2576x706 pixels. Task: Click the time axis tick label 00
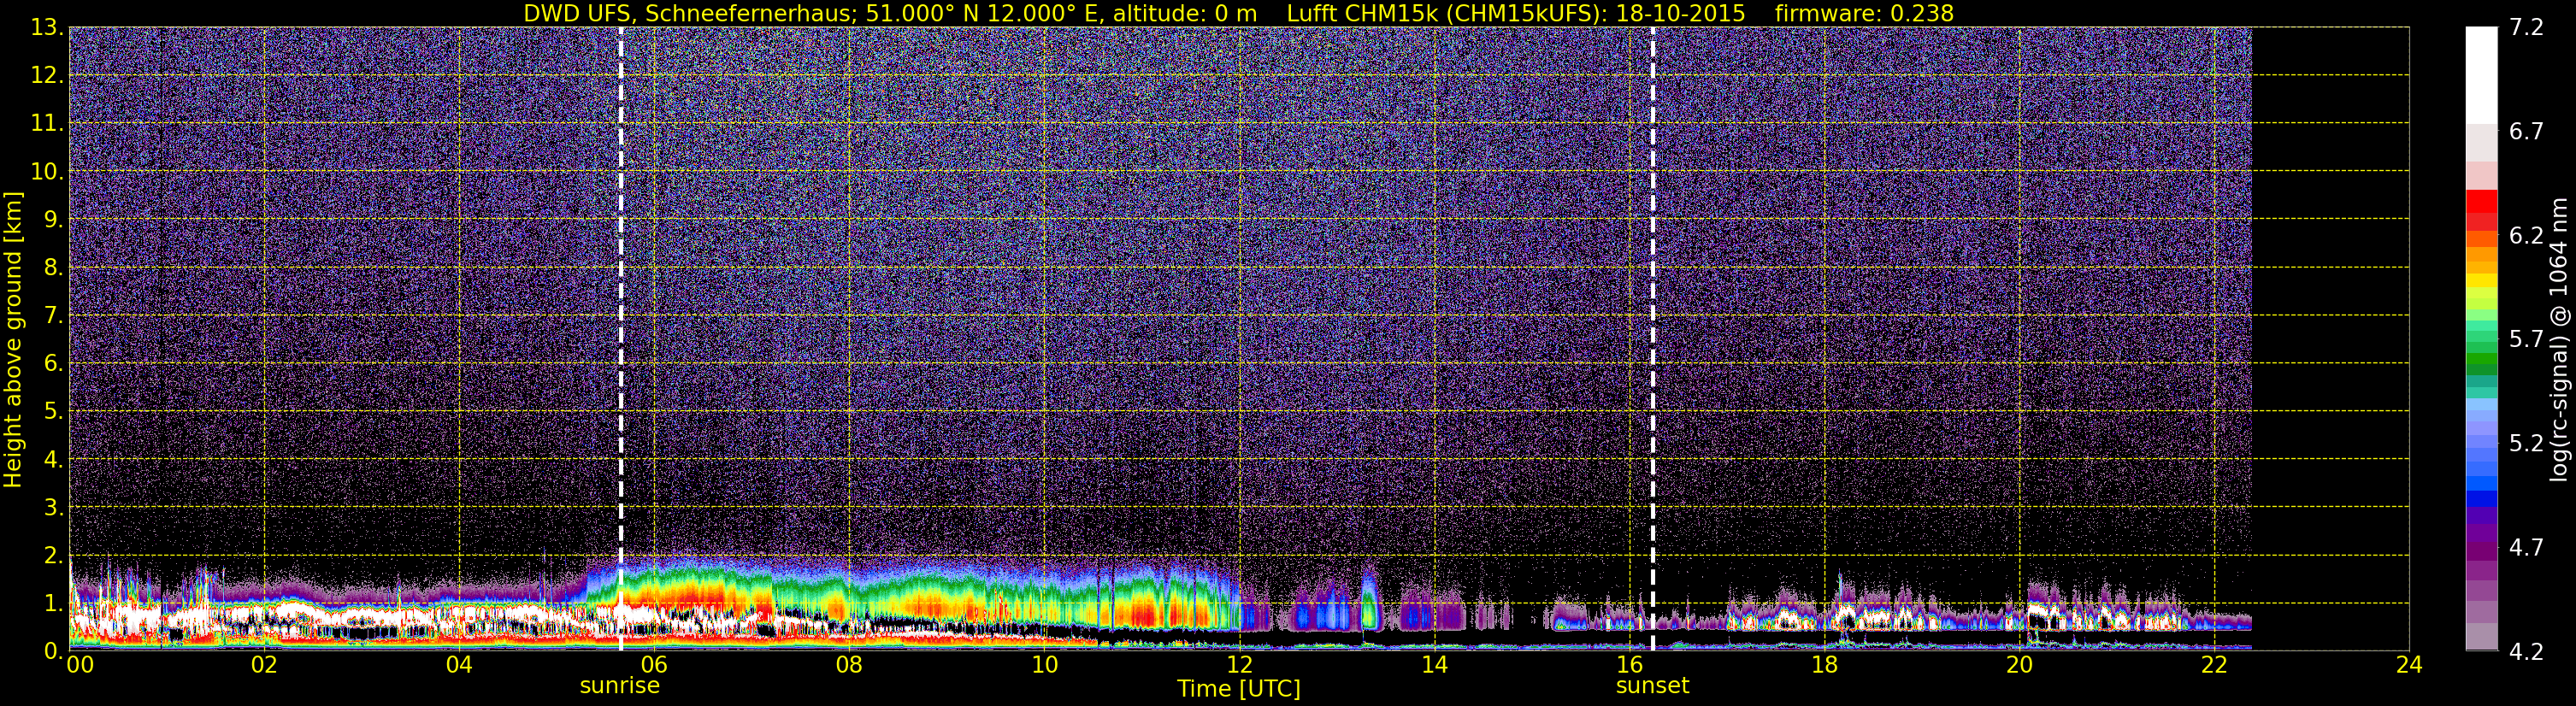coord(80,665)
